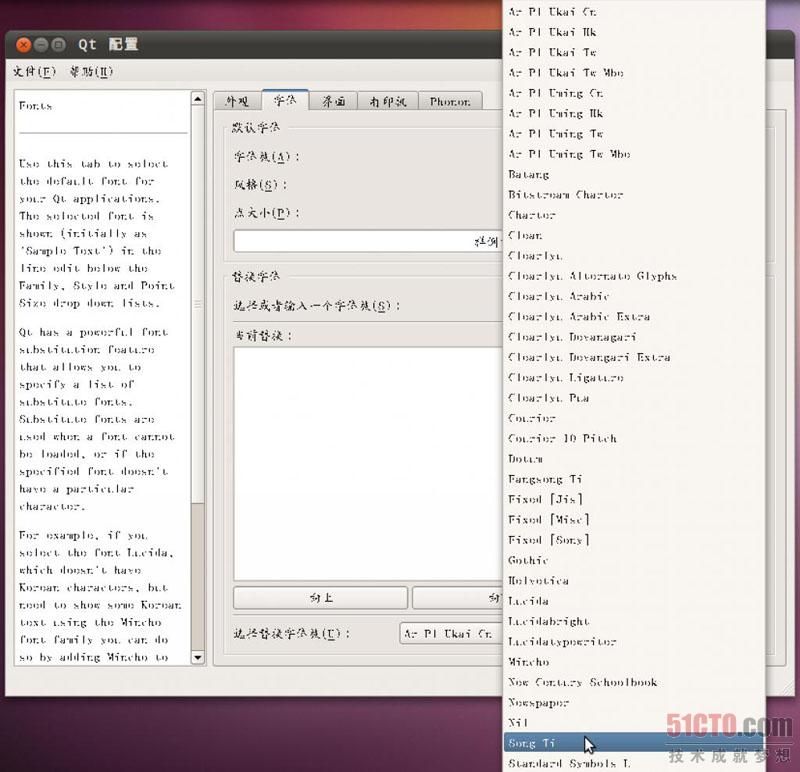Select Clearlyu Ligature font

[x=634, y=378]
